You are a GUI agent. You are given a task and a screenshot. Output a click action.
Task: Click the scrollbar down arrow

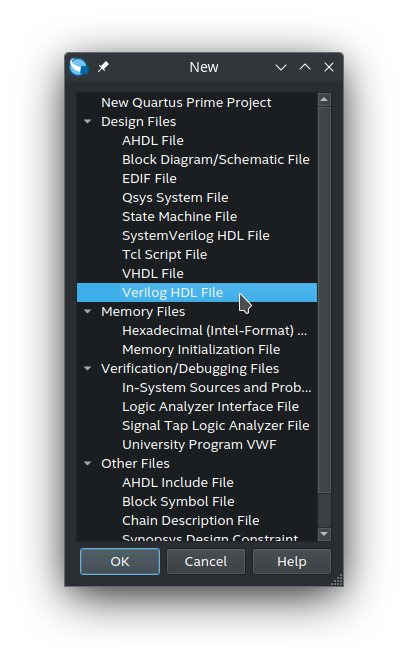324,534
